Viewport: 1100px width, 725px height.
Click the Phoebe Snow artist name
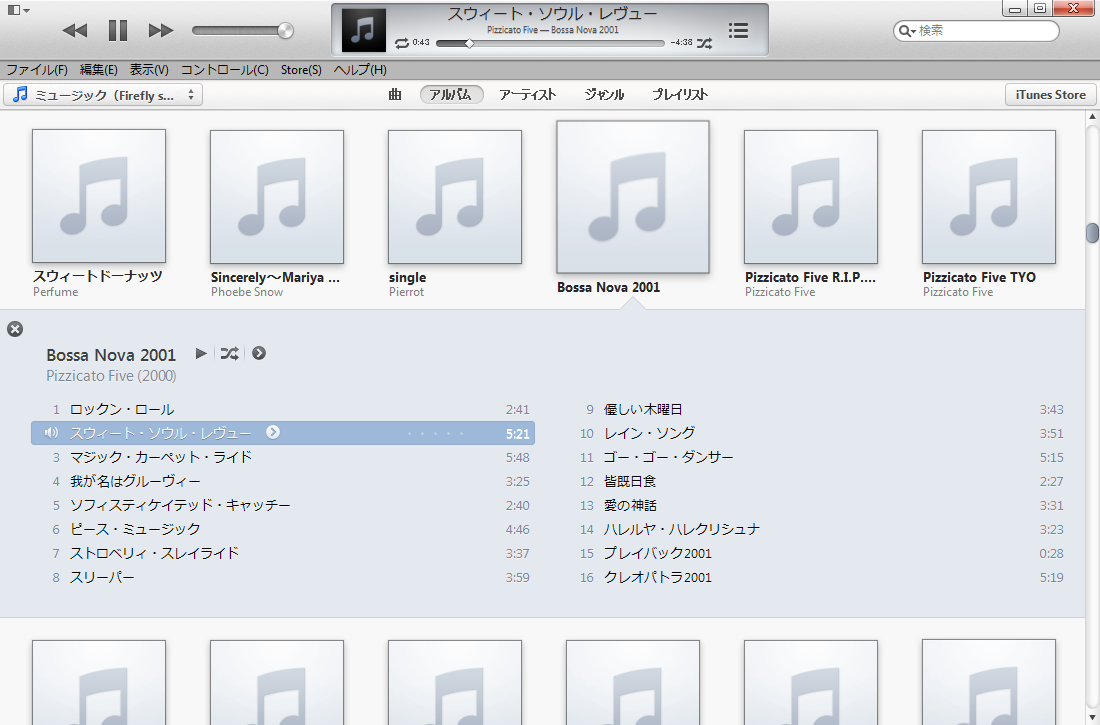click(247, 292)
